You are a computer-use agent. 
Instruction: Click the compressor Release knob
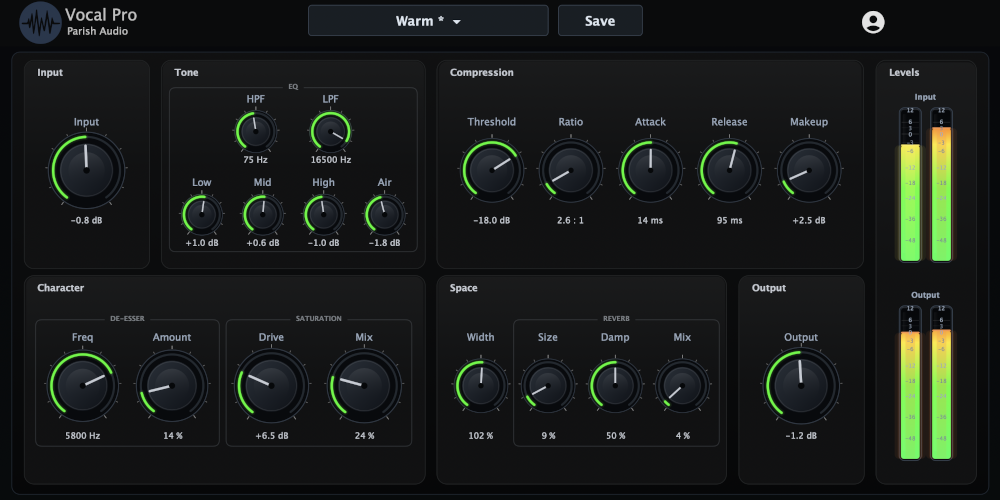click(x=729, y=170)
